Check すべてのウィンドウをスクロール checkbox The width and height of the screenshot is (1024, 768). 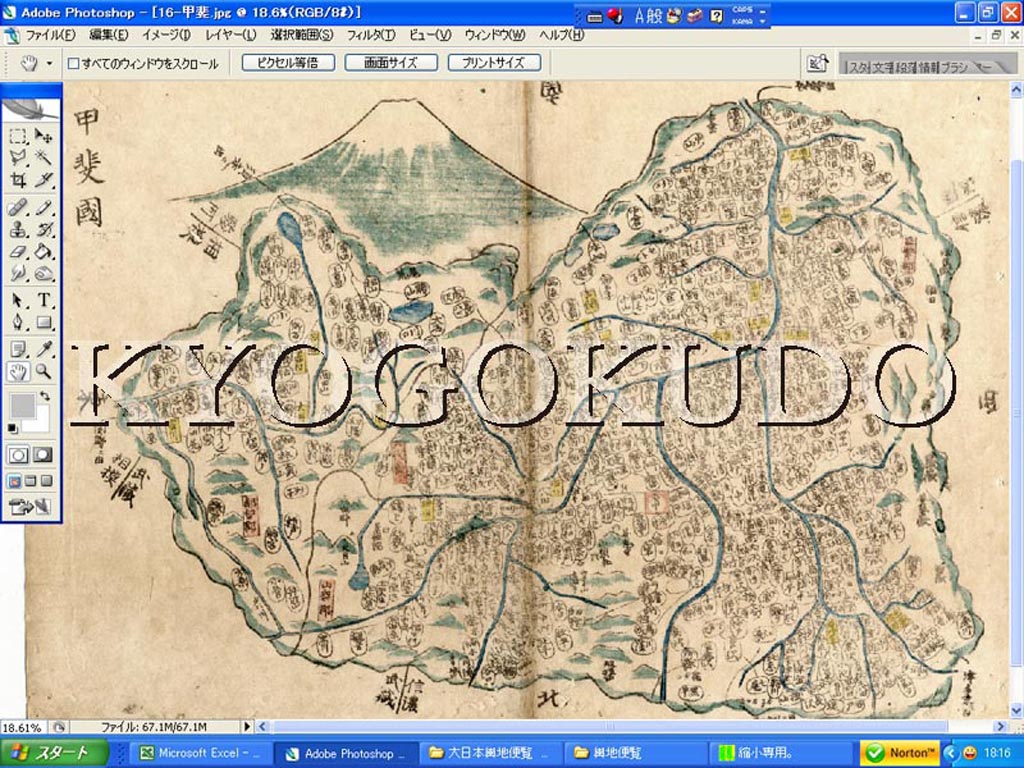pyautogui.click(x=74, y=64)
